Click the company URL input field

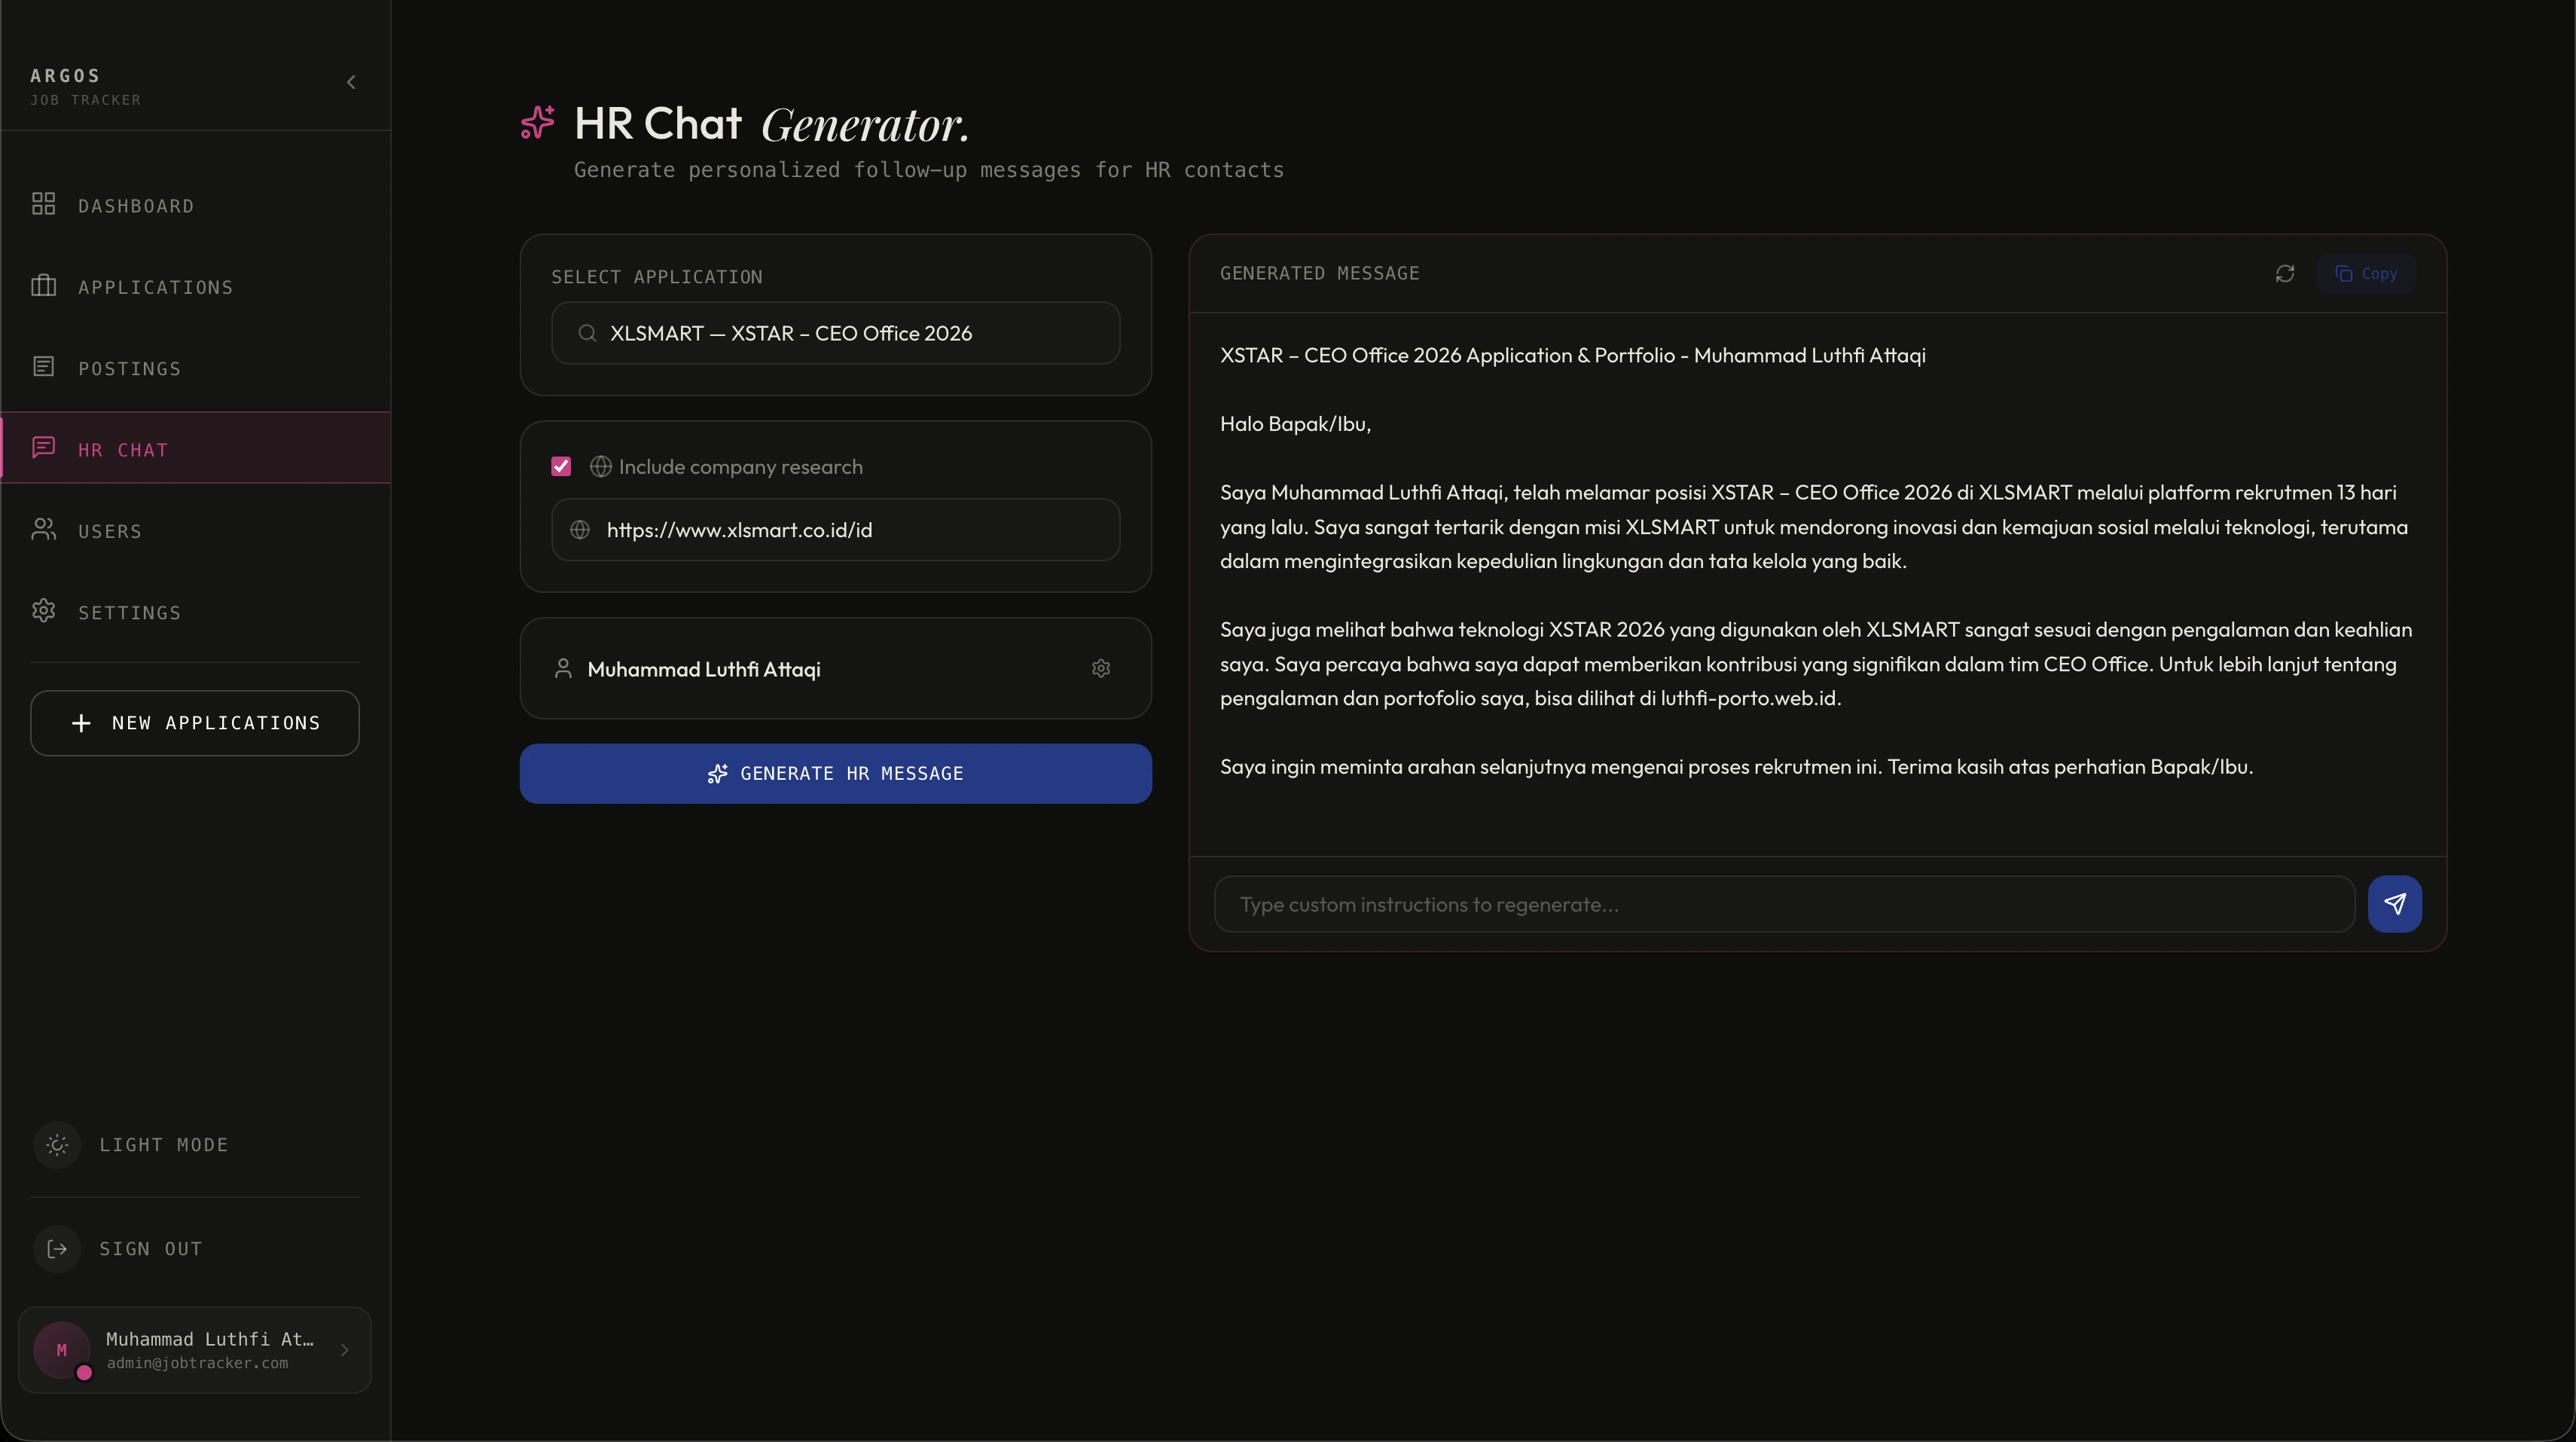[836, 530]
